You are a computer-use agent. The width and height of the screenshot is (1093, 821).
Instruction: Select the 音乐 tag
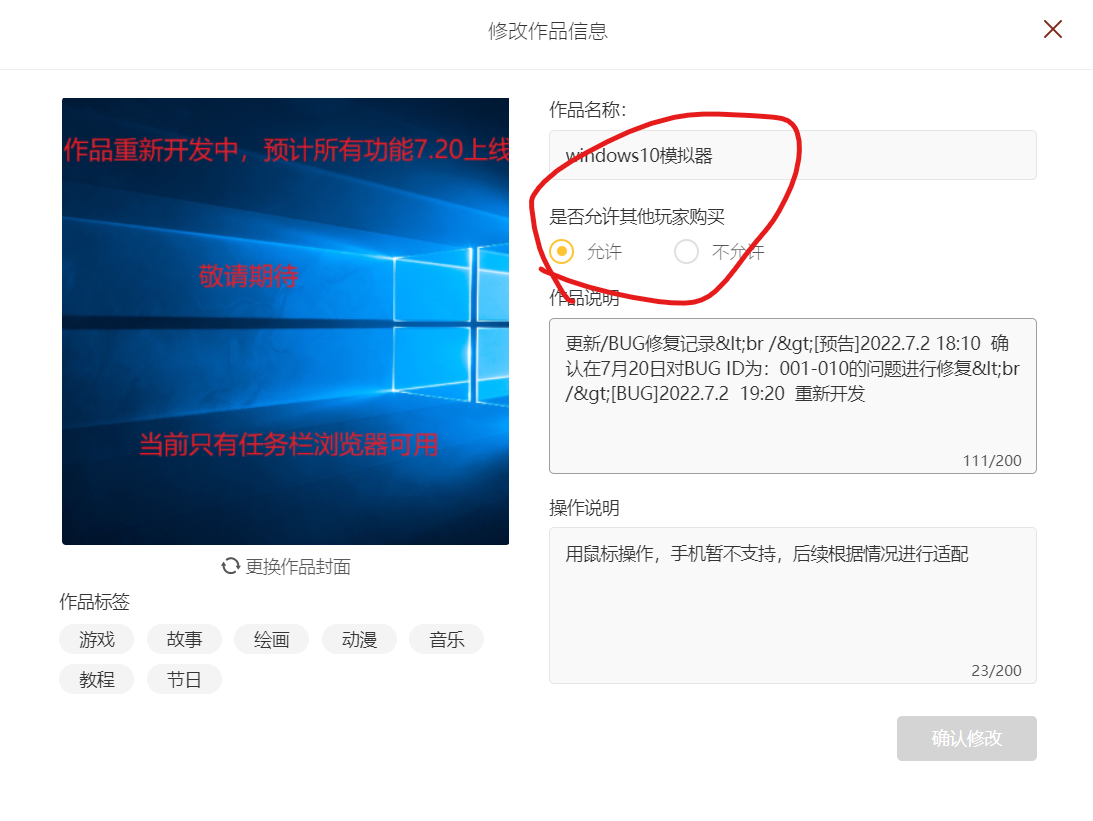[x=446, y=639]
